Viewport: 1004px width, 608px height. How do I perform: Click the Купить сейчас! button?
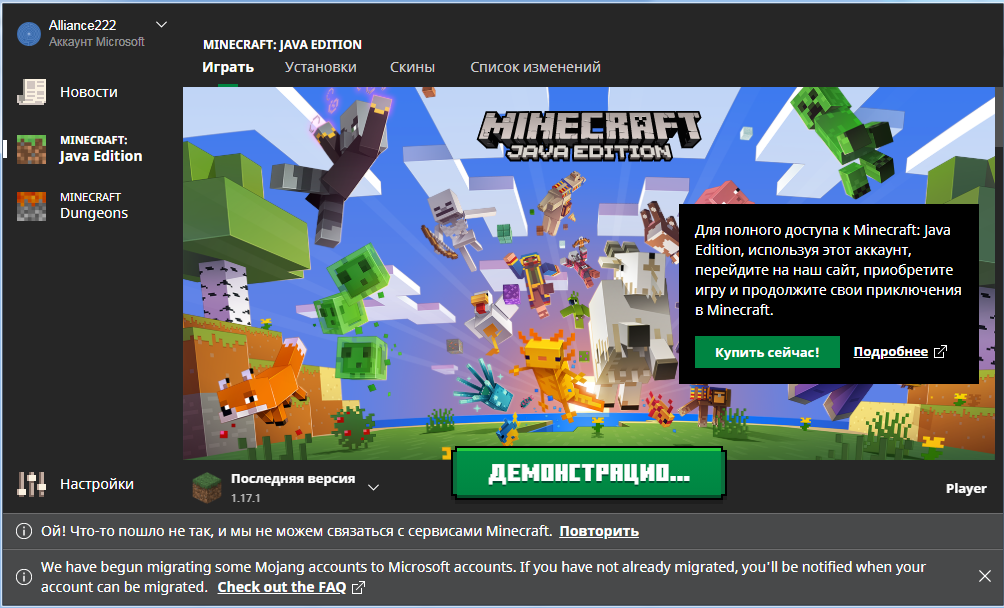pyautogui.click(x=767, y=352)
